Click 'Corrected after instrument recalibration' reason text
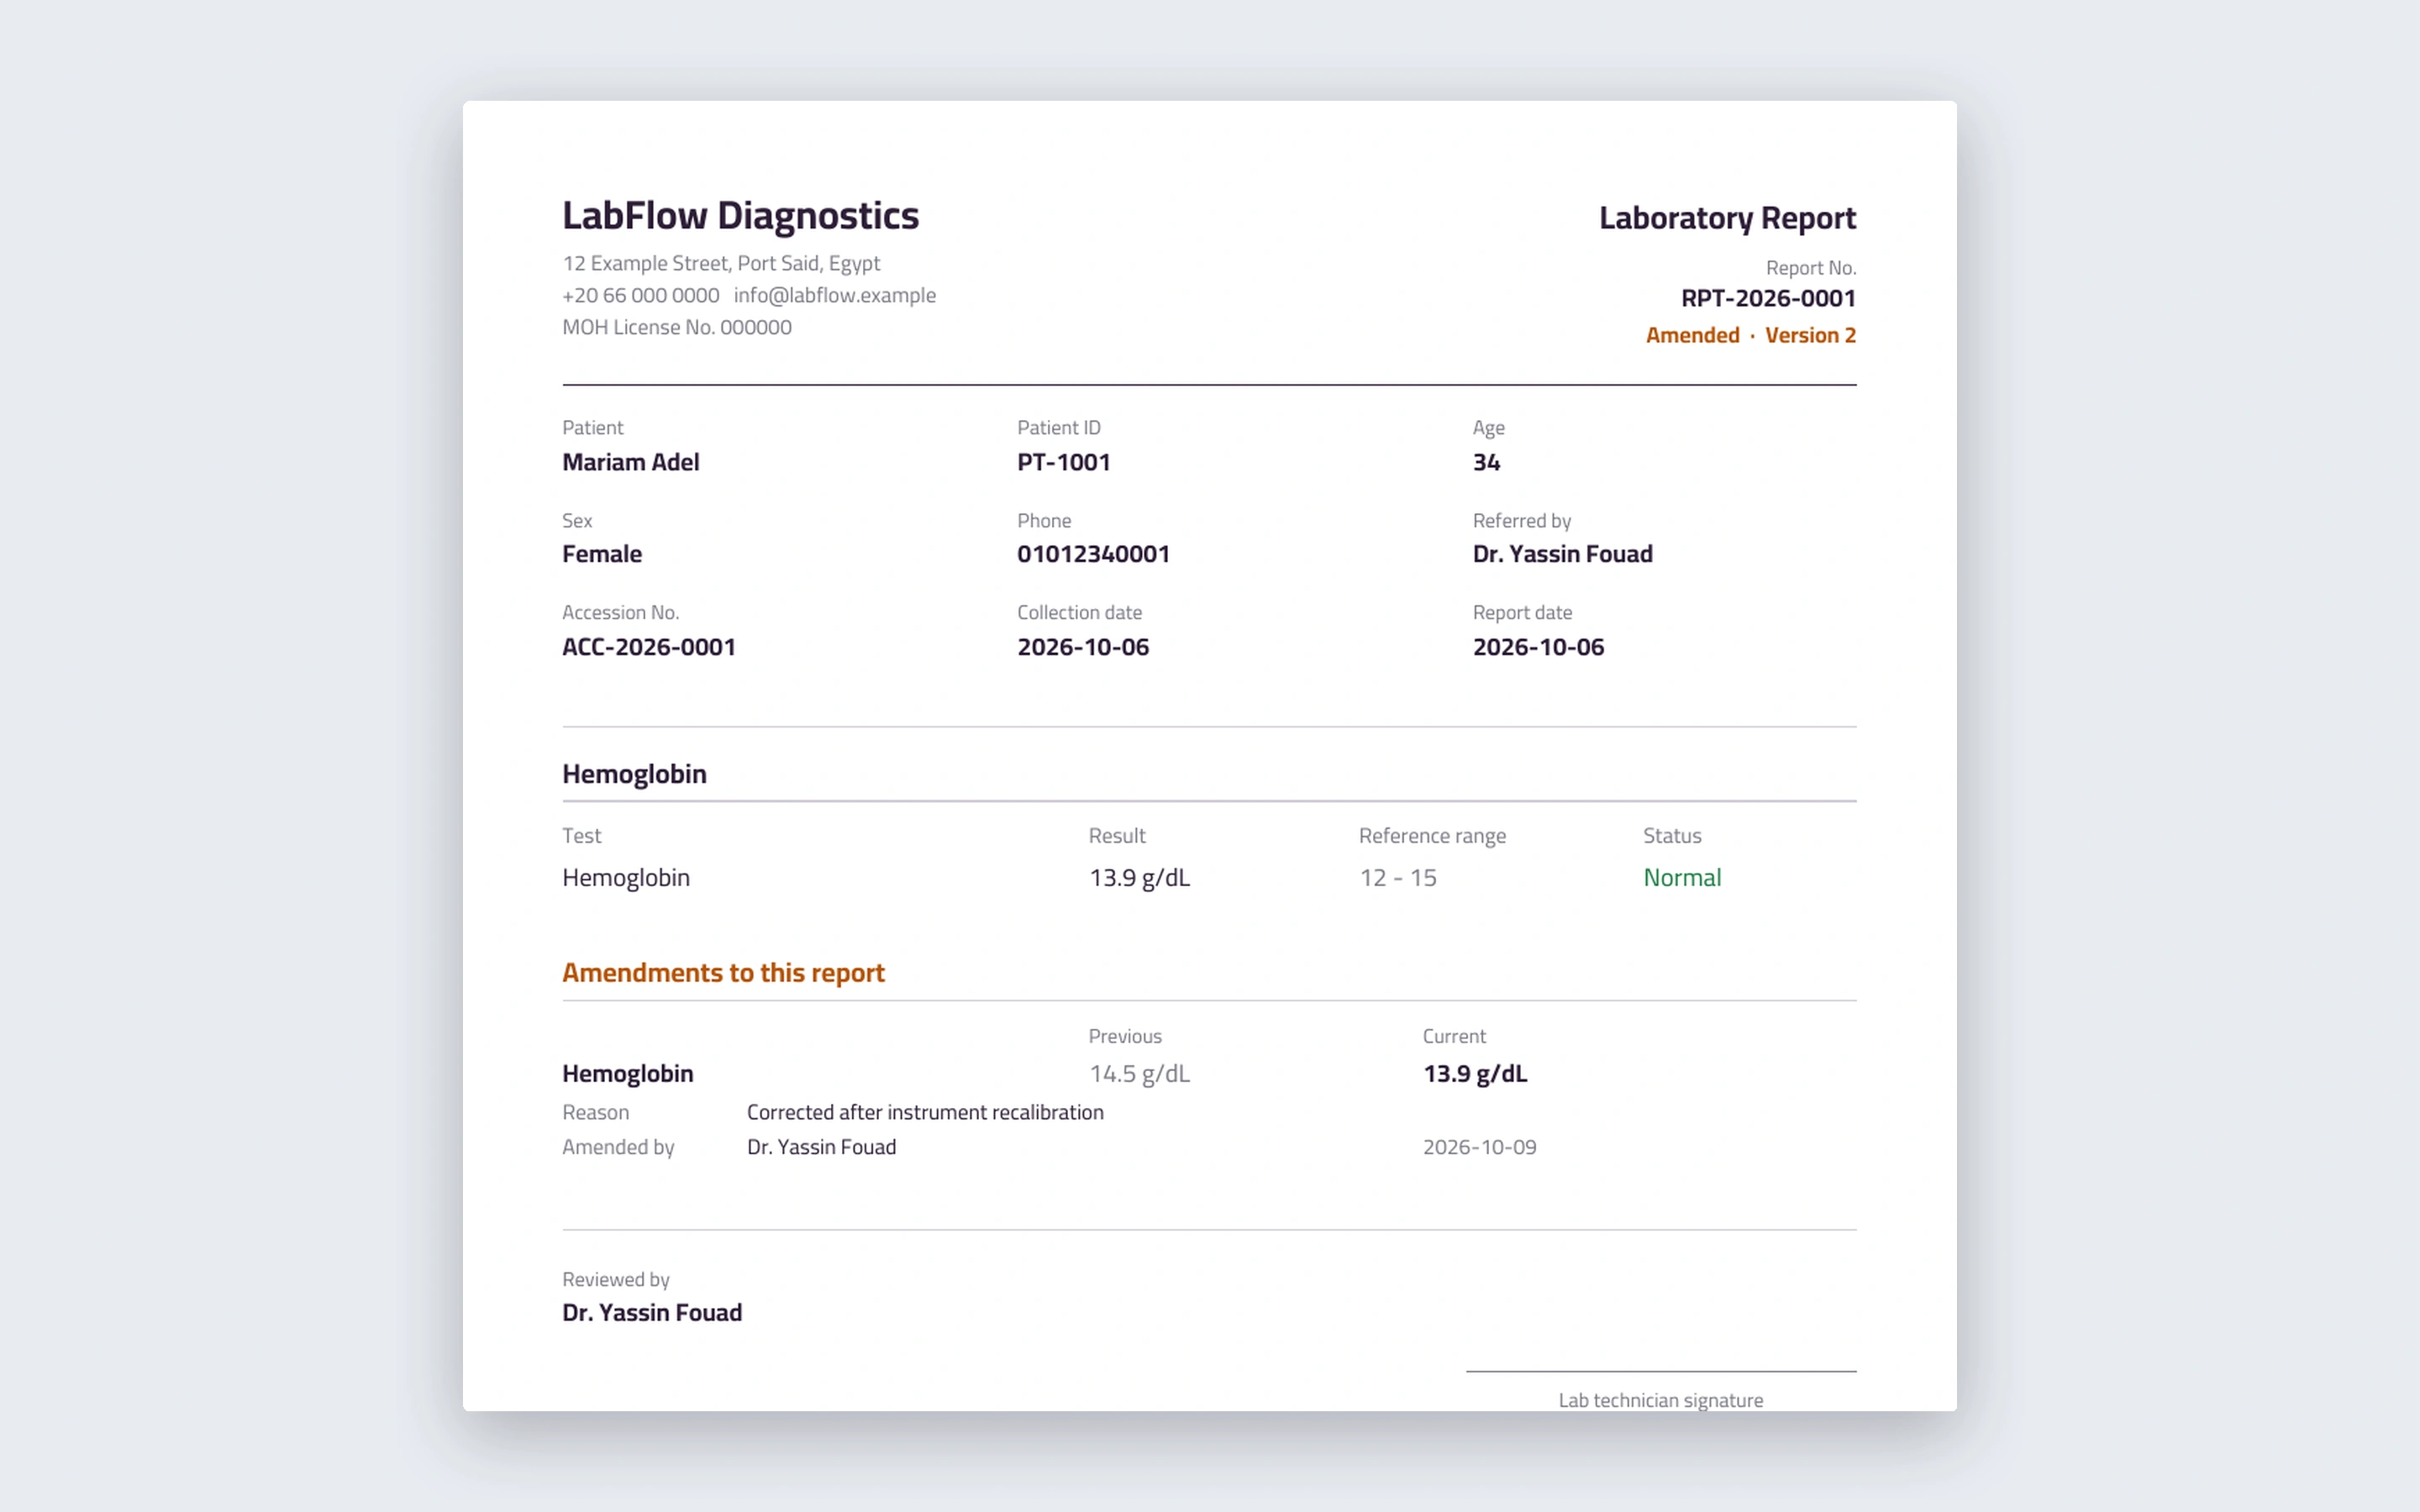Image resolution: width=2420 pixels, height=1512 pixels. [x=925, y=1112]
